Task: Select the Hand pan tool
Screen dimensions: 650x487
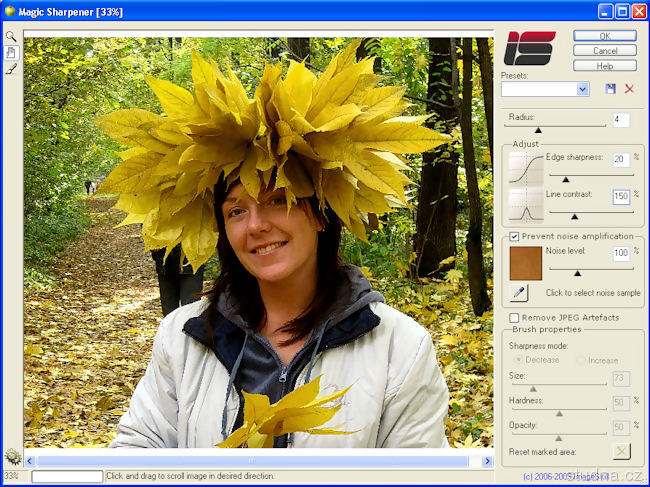Action: click(x=11, y=52)
